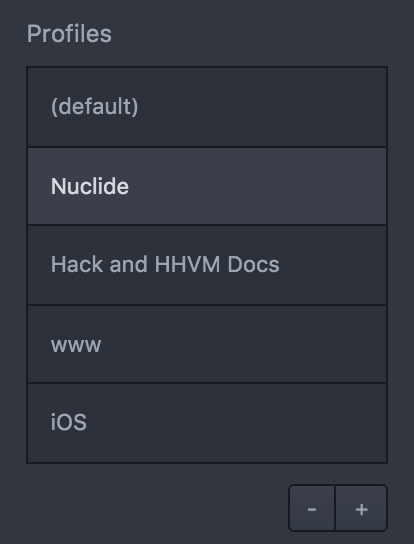This screenshot has height=544, width=414.
Task: Click the iOS text label
Action: click(69, 422)
